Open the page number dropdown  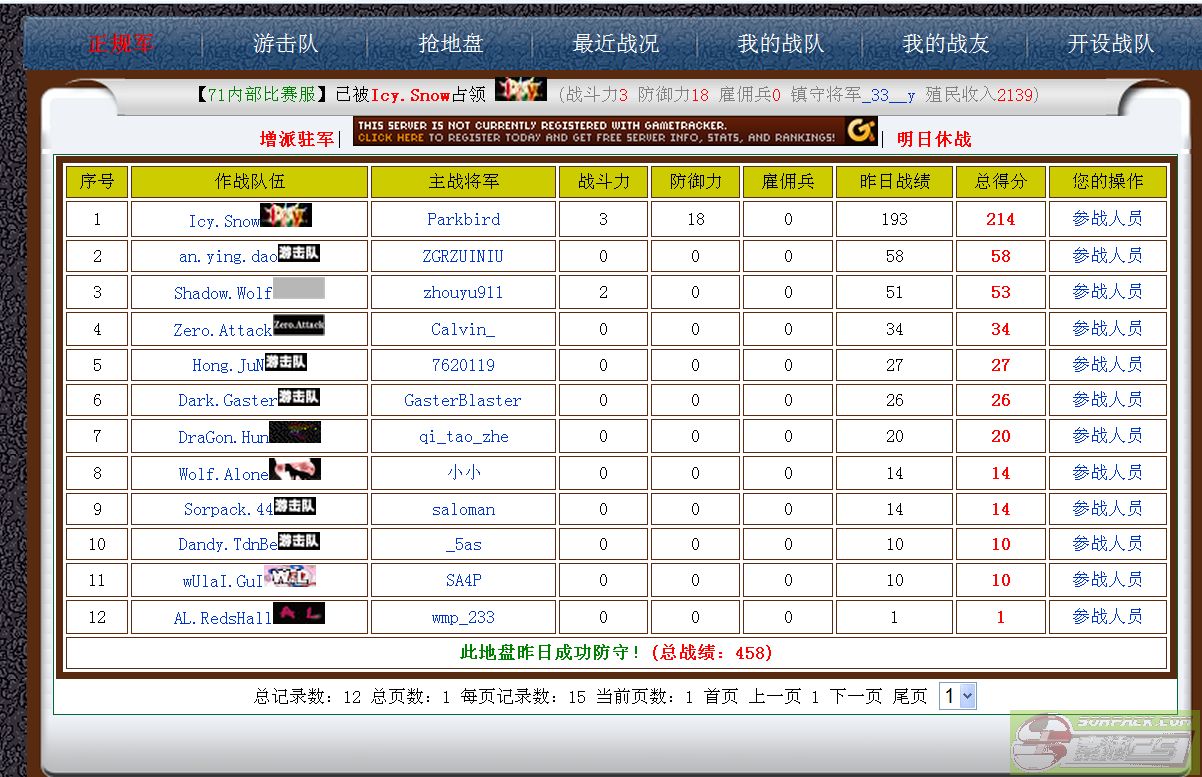[x=957, y=697]
